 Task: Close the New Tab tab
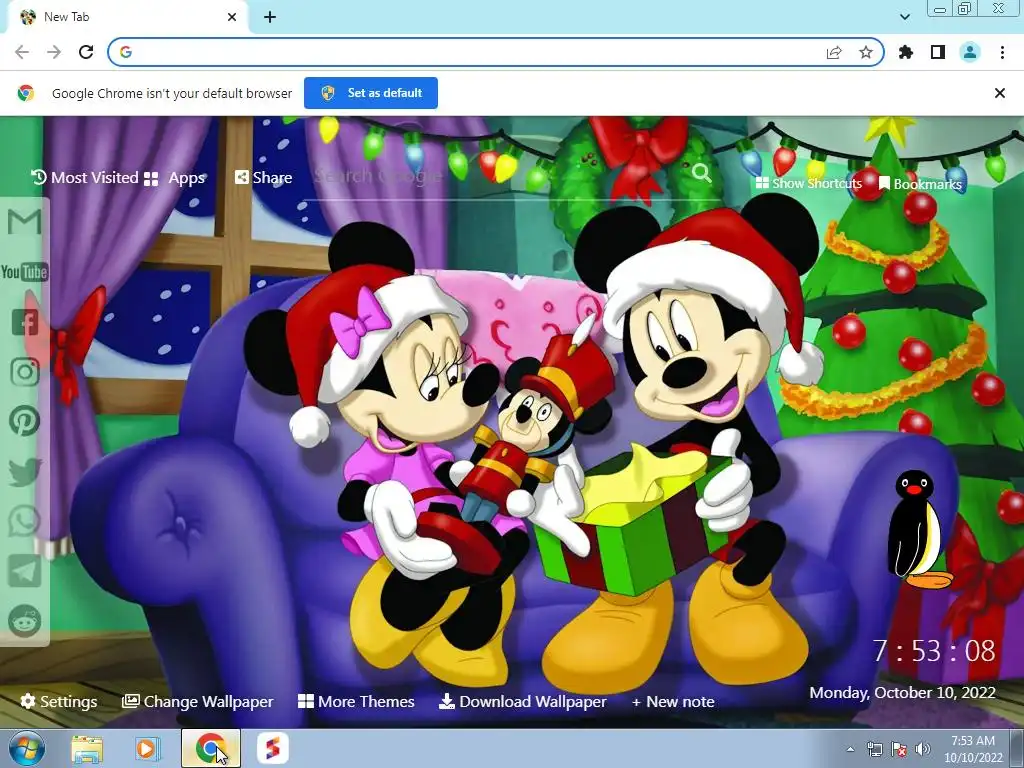click(232, 17)
